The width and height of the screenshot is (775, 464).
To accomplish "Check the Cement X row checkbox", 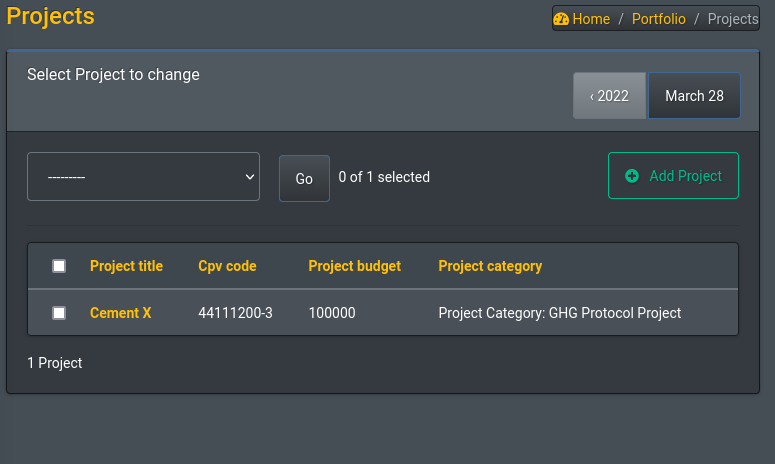I will click(x=59, y=313).
